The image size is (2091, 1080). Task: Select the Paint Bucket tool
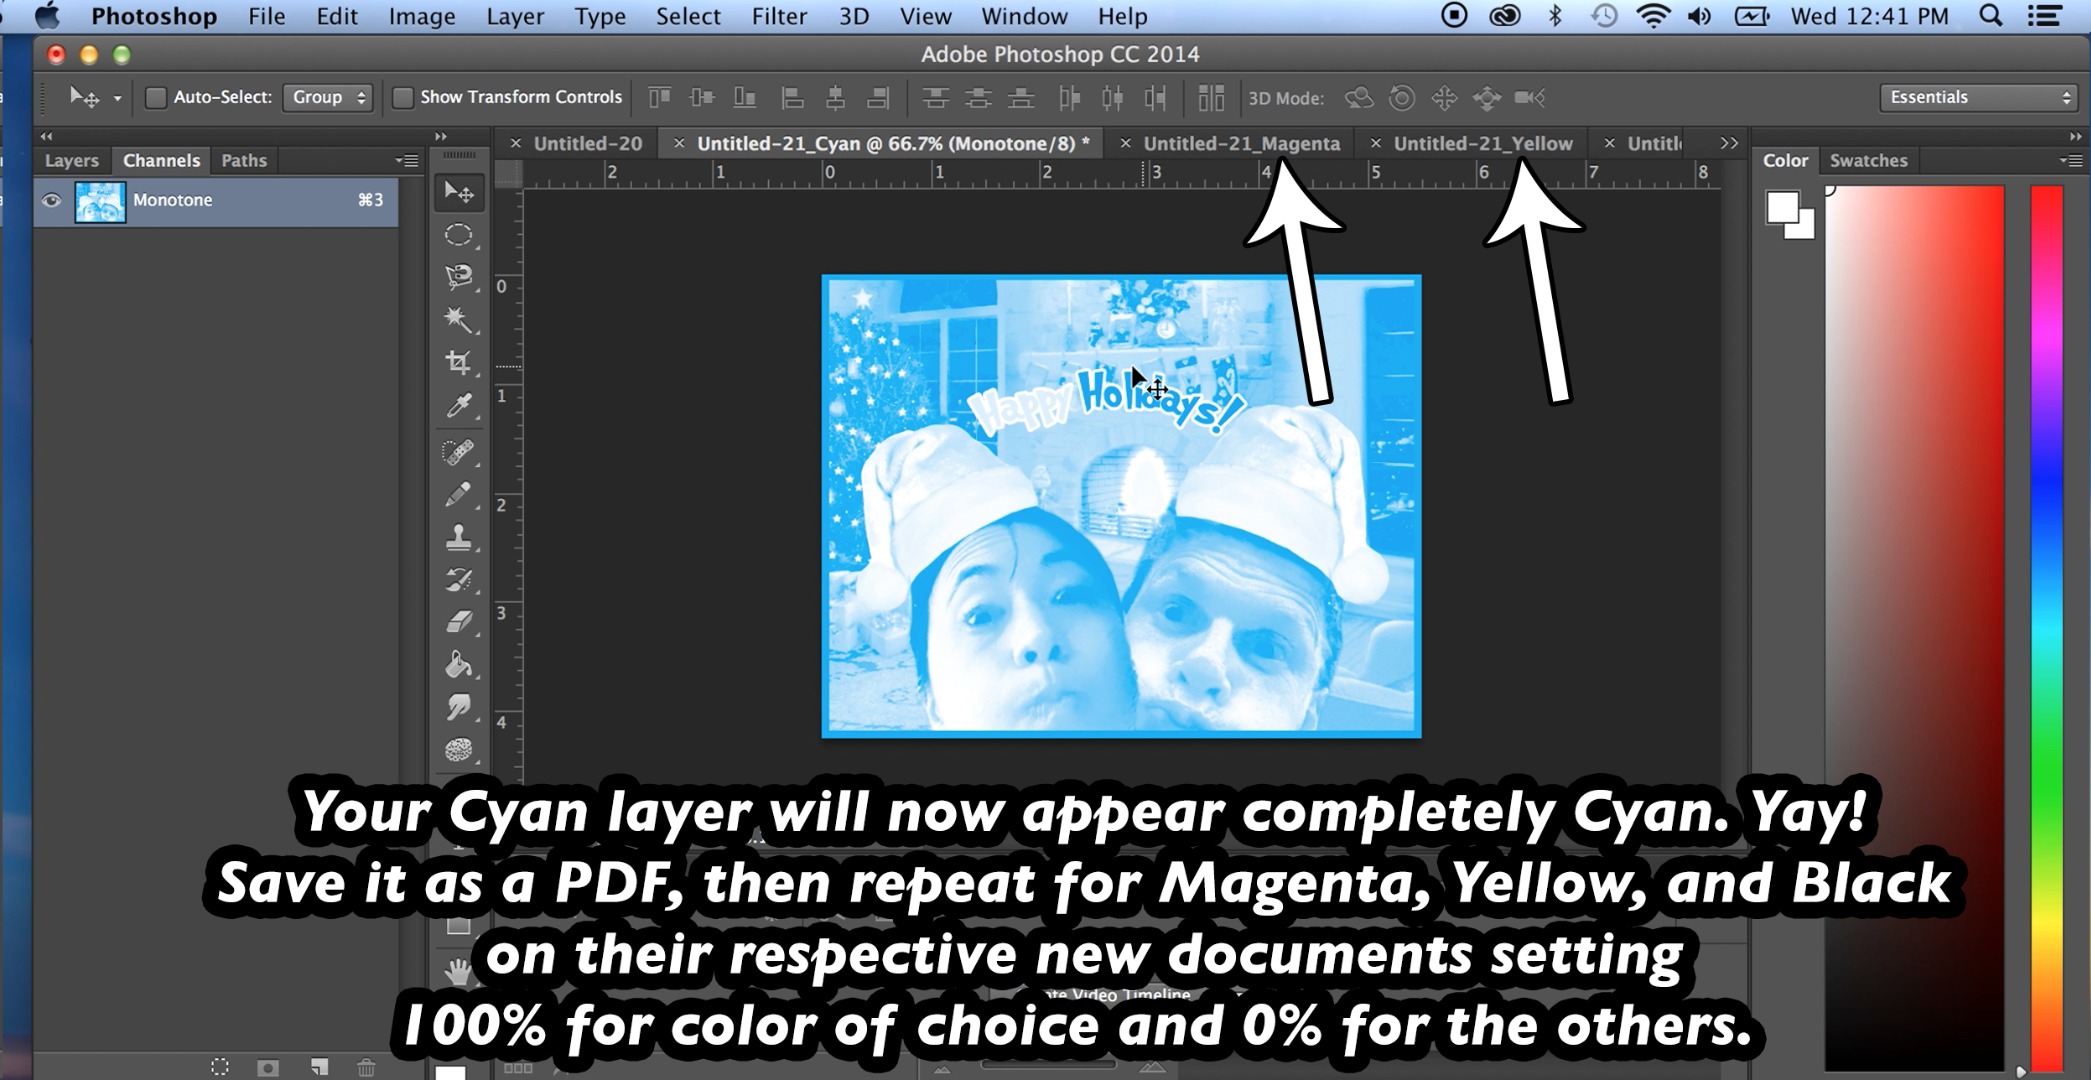pyautogui.click(x=459, y=664)
